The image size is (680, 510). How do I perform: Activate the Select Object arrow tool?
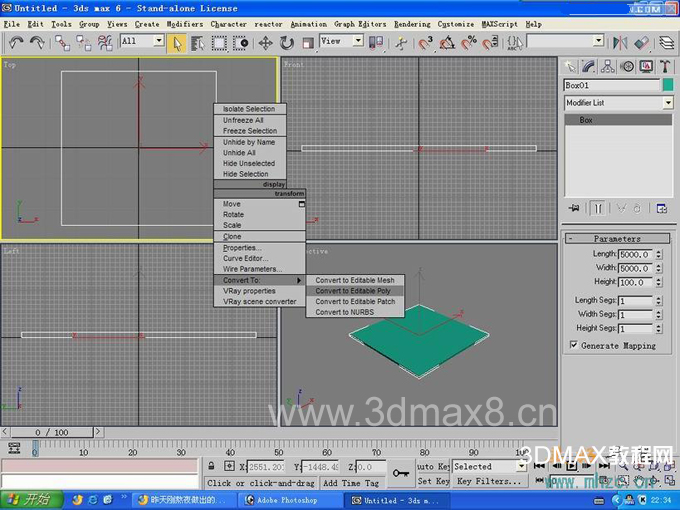point(177,43)
